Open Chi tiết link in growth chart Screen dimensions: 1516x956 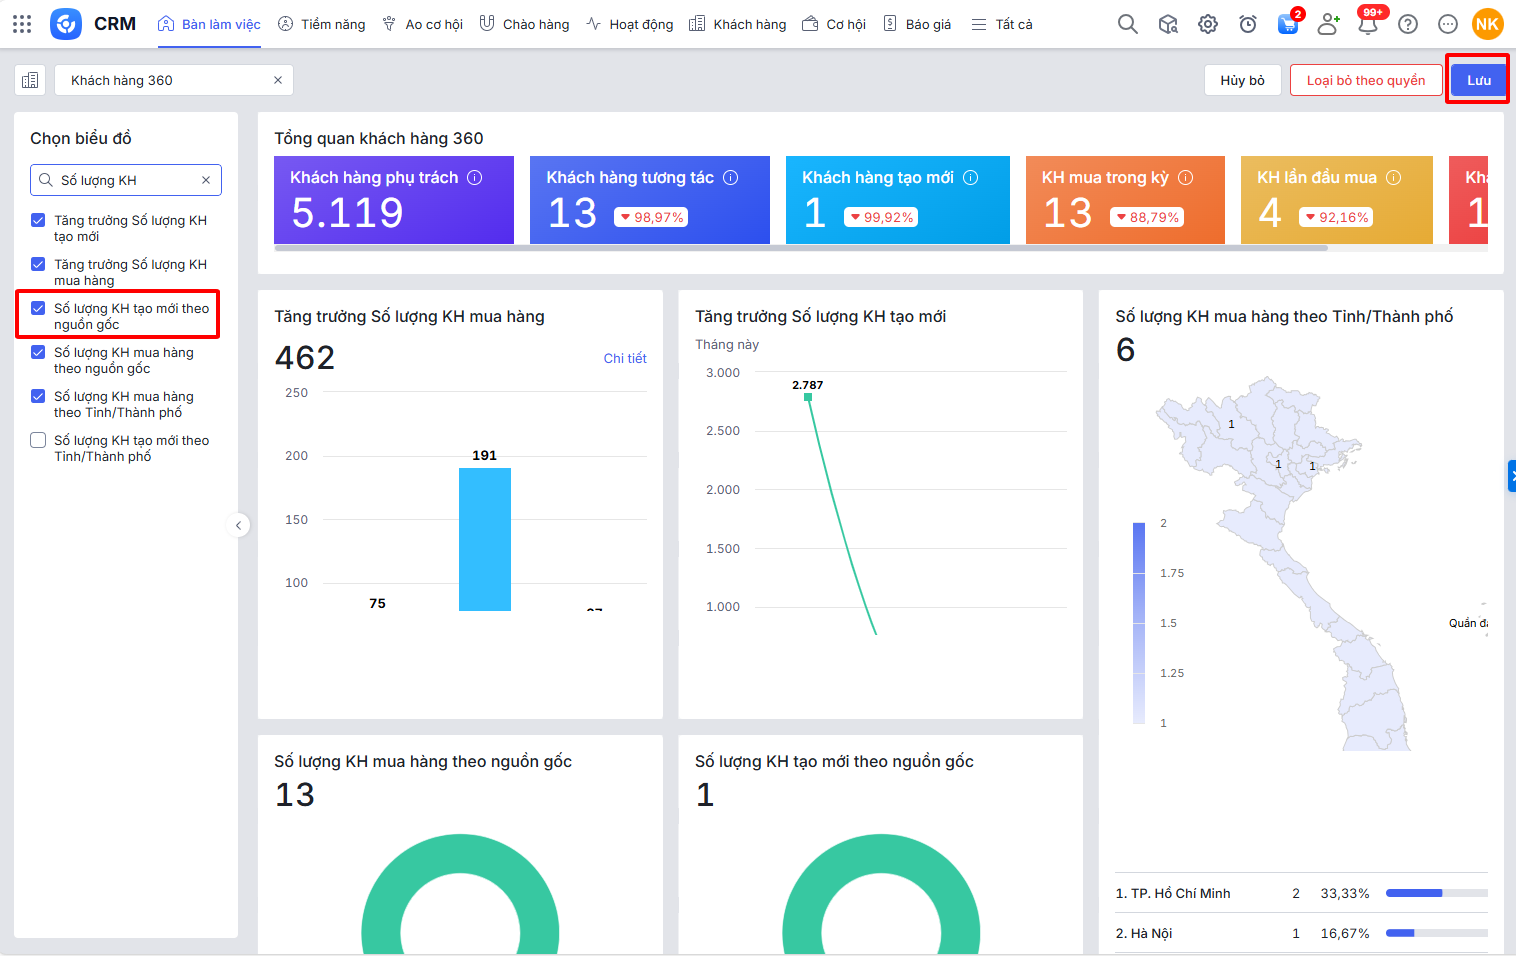625,358
